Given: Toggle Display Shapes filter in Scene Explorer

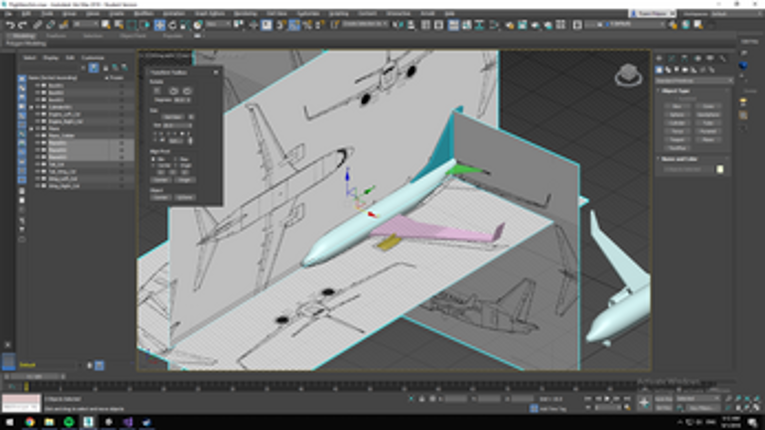Looking at the screenshot, I should point(22,88).
